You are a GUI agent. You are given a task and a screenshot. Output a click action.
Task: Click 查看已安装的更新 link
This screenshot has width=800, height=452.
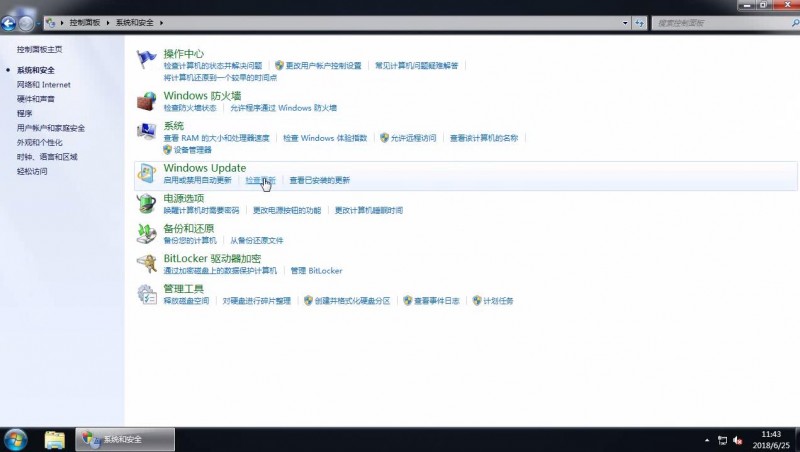[x=319, y=180]
